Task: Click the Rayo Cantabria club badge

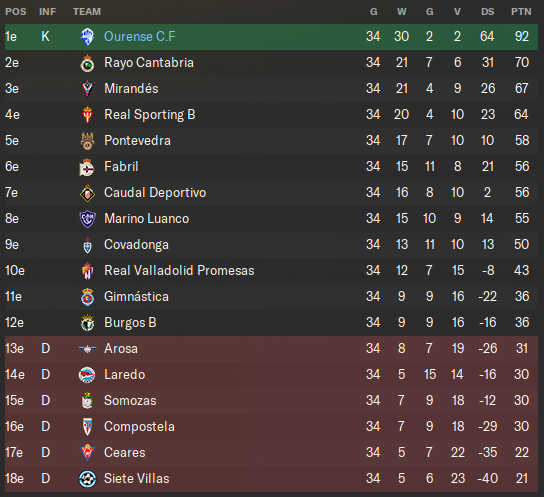Action: point(87,63)
